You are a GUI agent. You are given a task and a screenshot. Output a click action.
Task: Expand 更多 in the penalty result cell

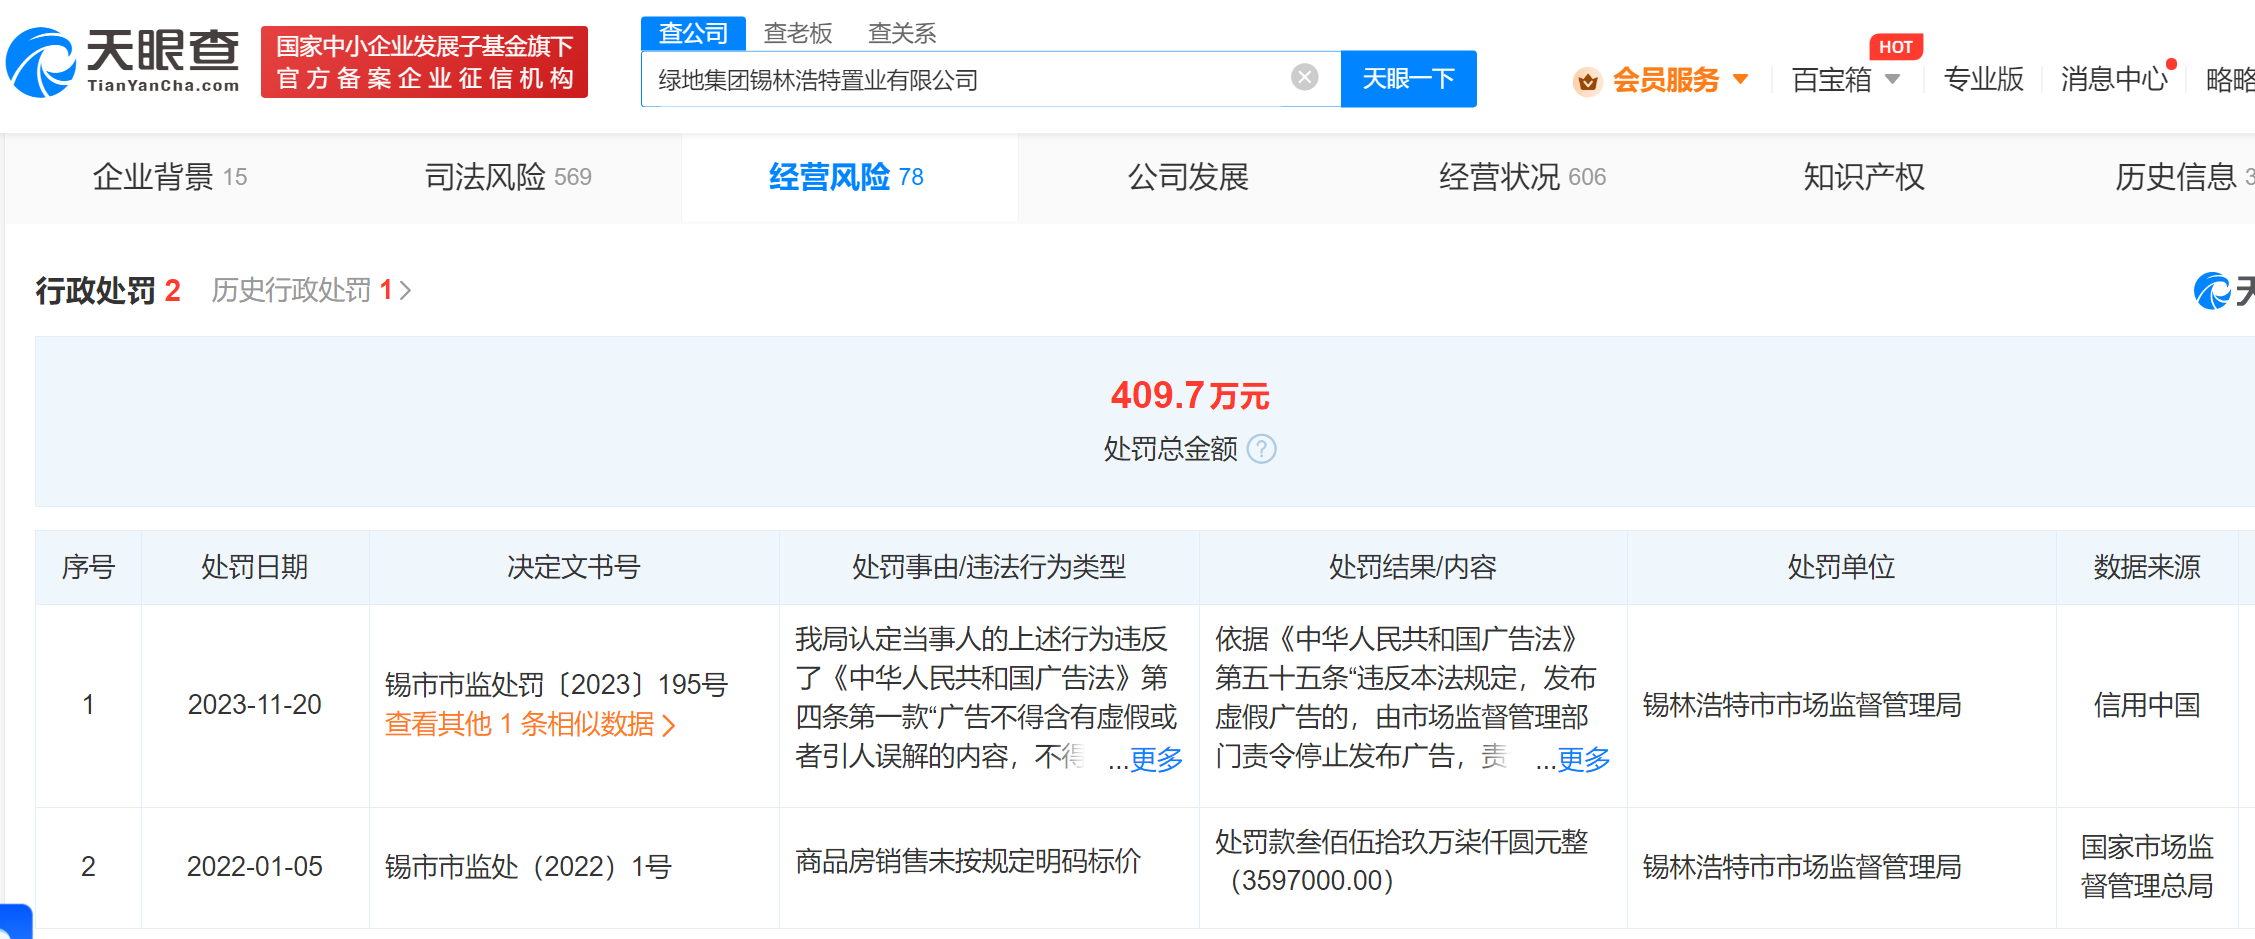tap(1583, 759)
